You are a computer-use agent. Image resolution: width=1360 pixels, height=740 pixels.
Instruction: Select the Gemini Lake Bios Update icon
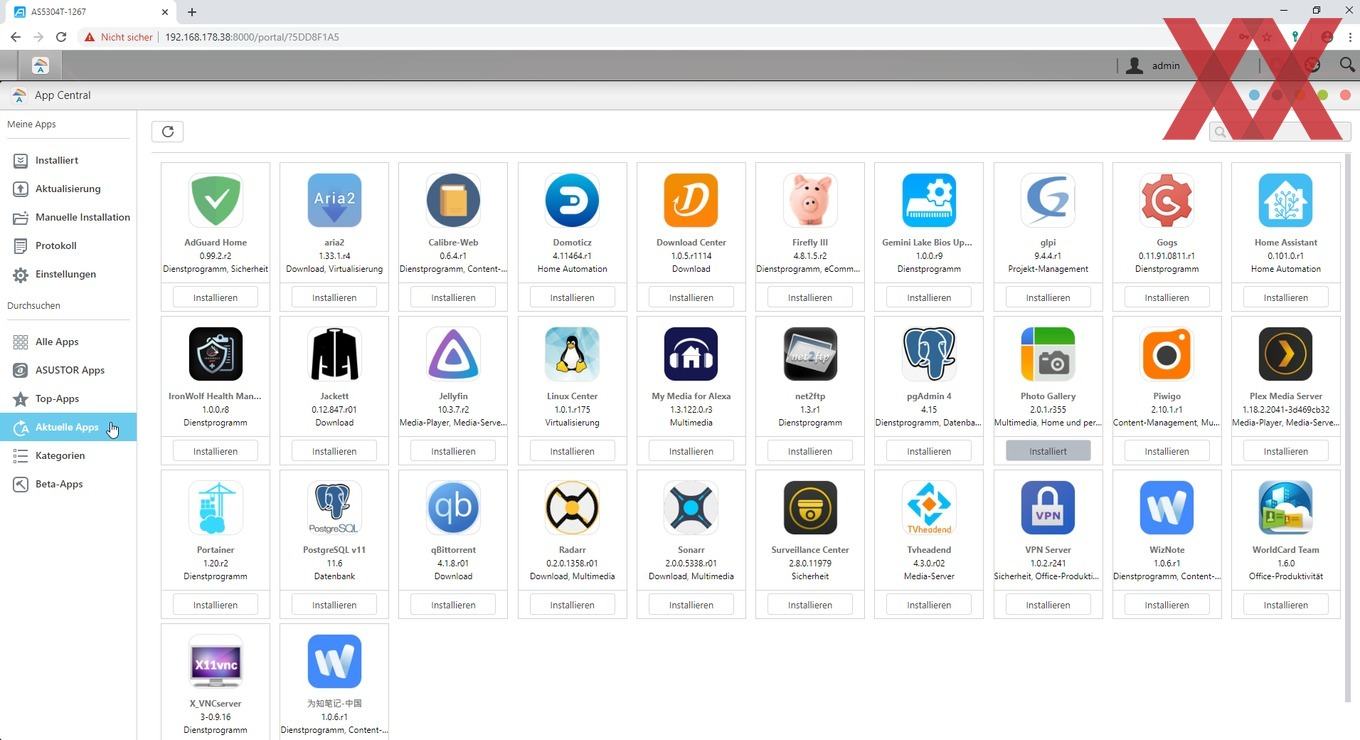point(929,200)
